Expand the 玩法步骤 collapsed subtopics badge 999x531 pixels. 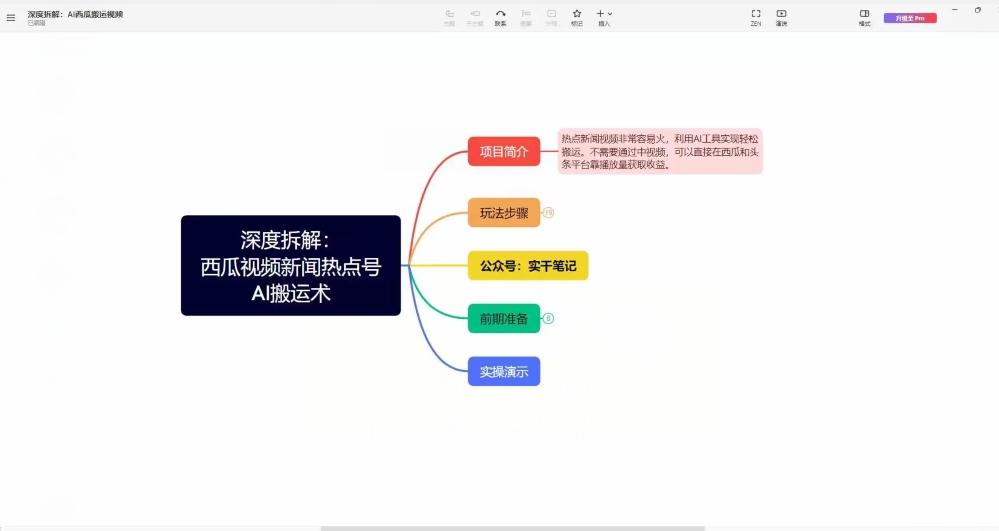pos(548,213)
